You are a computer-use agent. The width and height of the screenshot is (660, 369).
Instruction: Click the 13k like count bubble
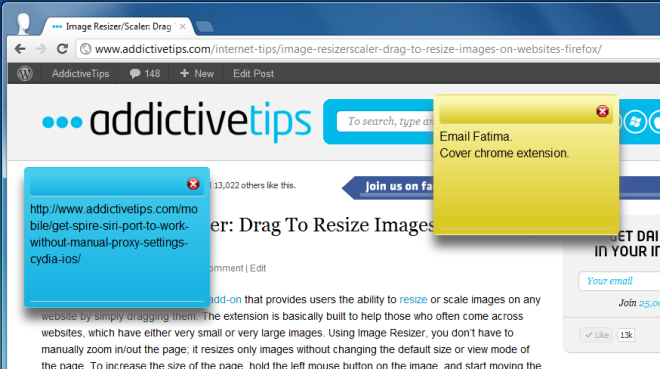tap(626, 335)
